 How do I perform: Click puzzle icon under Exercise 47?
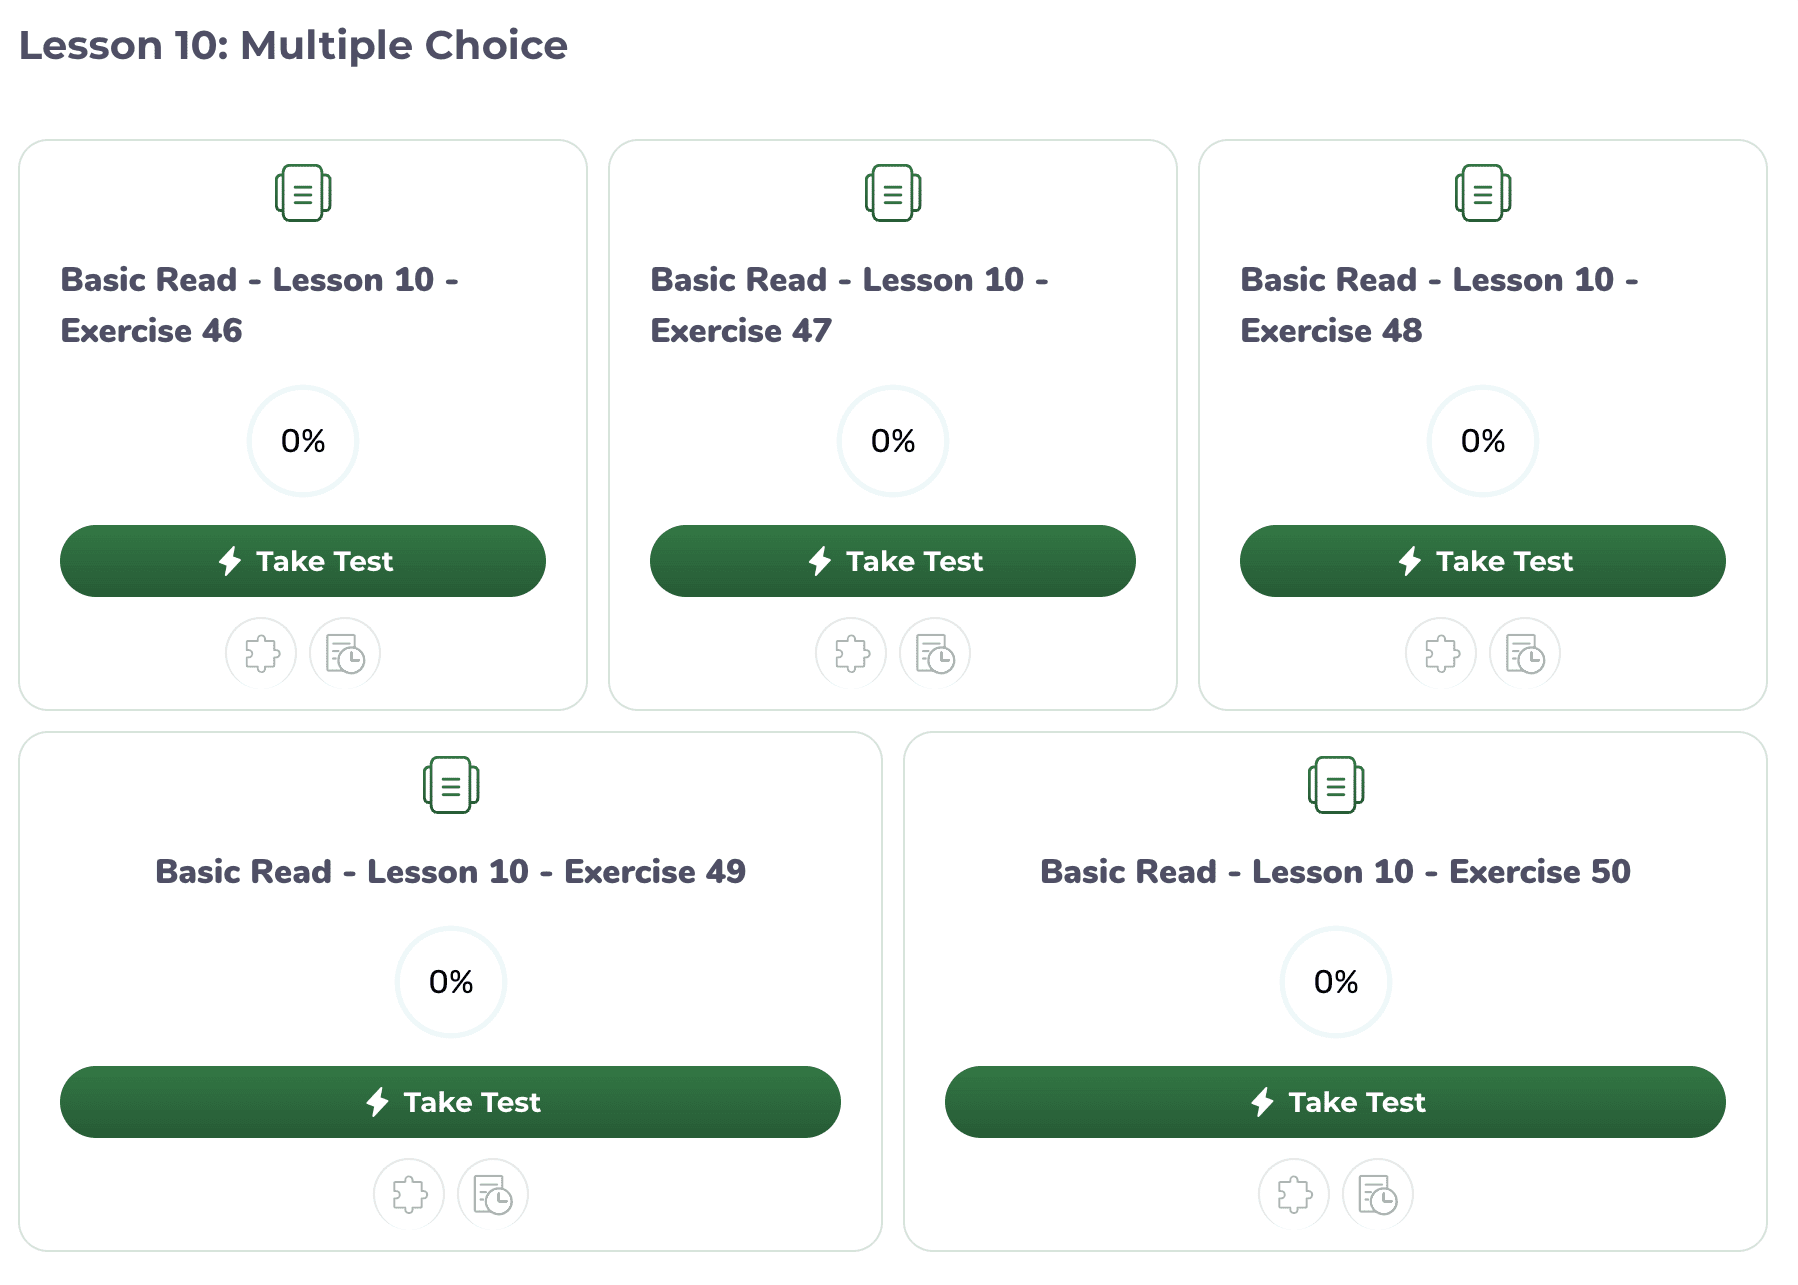(x=851, y=654)
